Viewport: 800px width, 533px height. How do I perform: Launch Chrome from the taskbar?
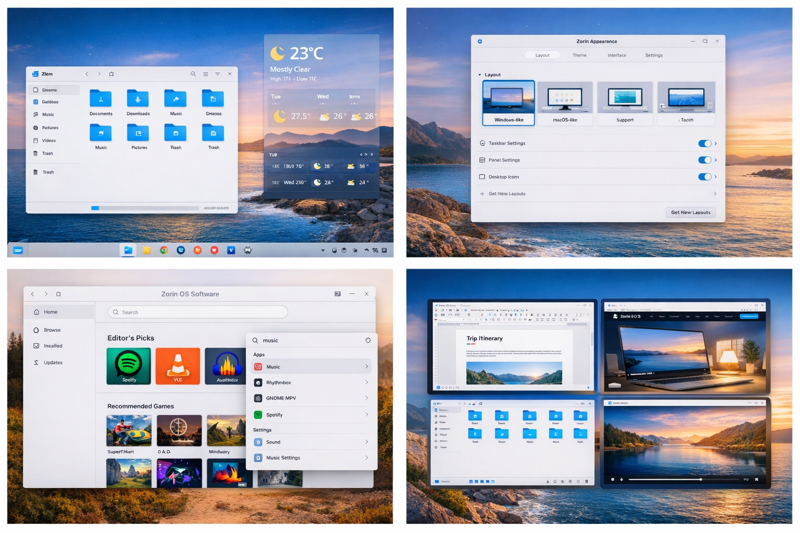pyautogui.click(x=164, y=250)
